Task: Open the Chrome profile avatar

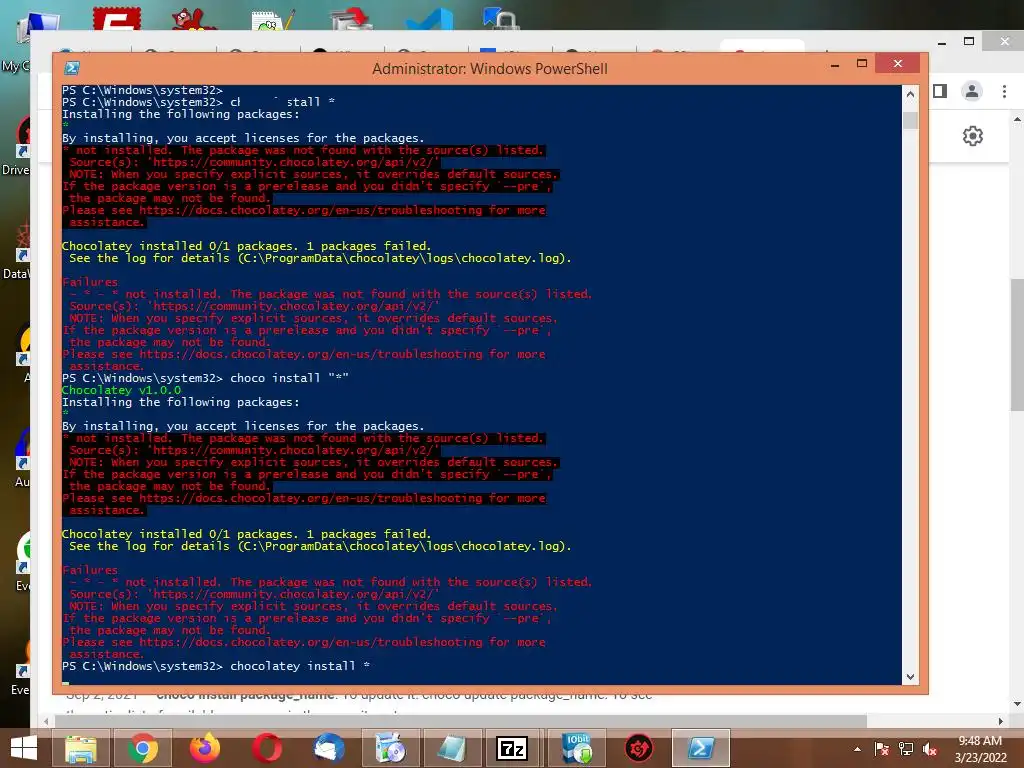Action: 972,91
